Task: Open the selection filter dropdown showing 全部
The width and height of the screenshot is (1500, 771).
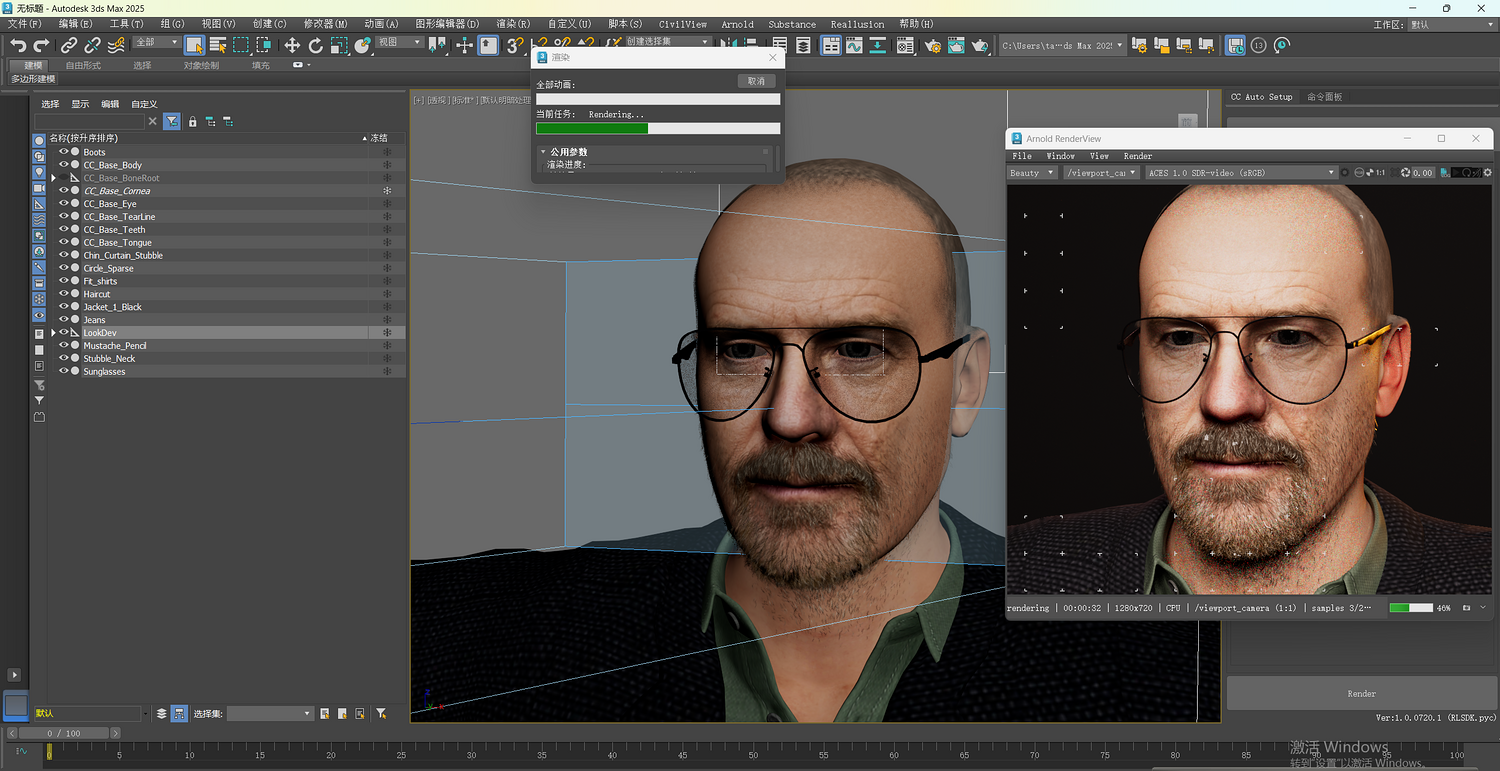Action: pyautogui.click(x=156, y=43)
